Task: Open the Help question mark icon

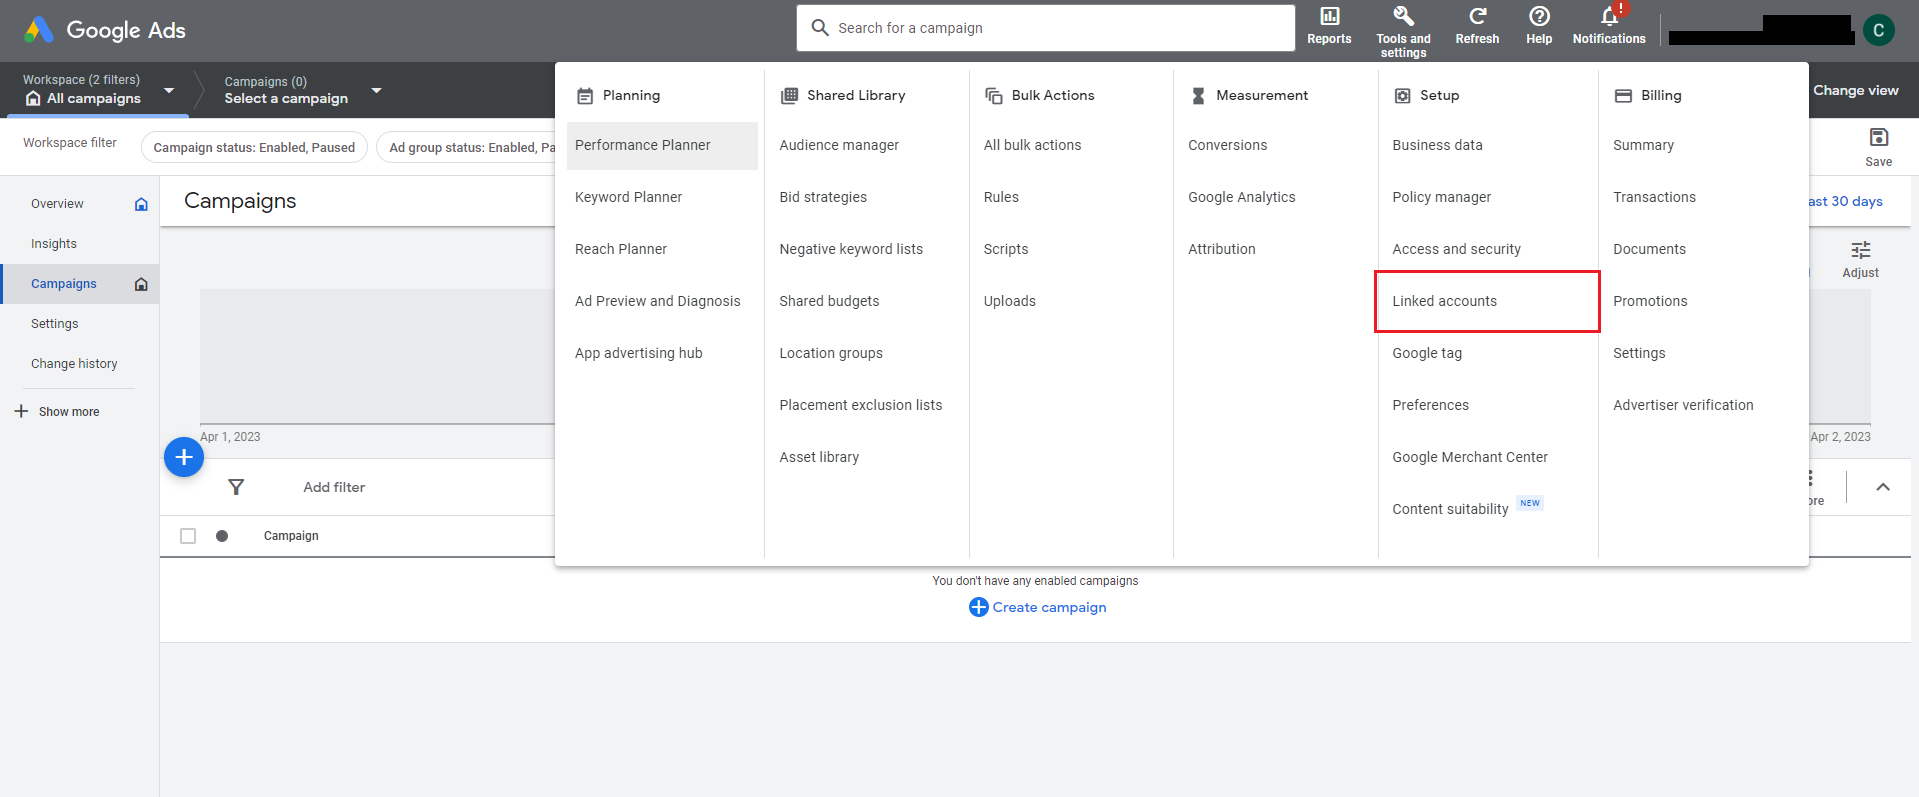Action: [1539, 17]
